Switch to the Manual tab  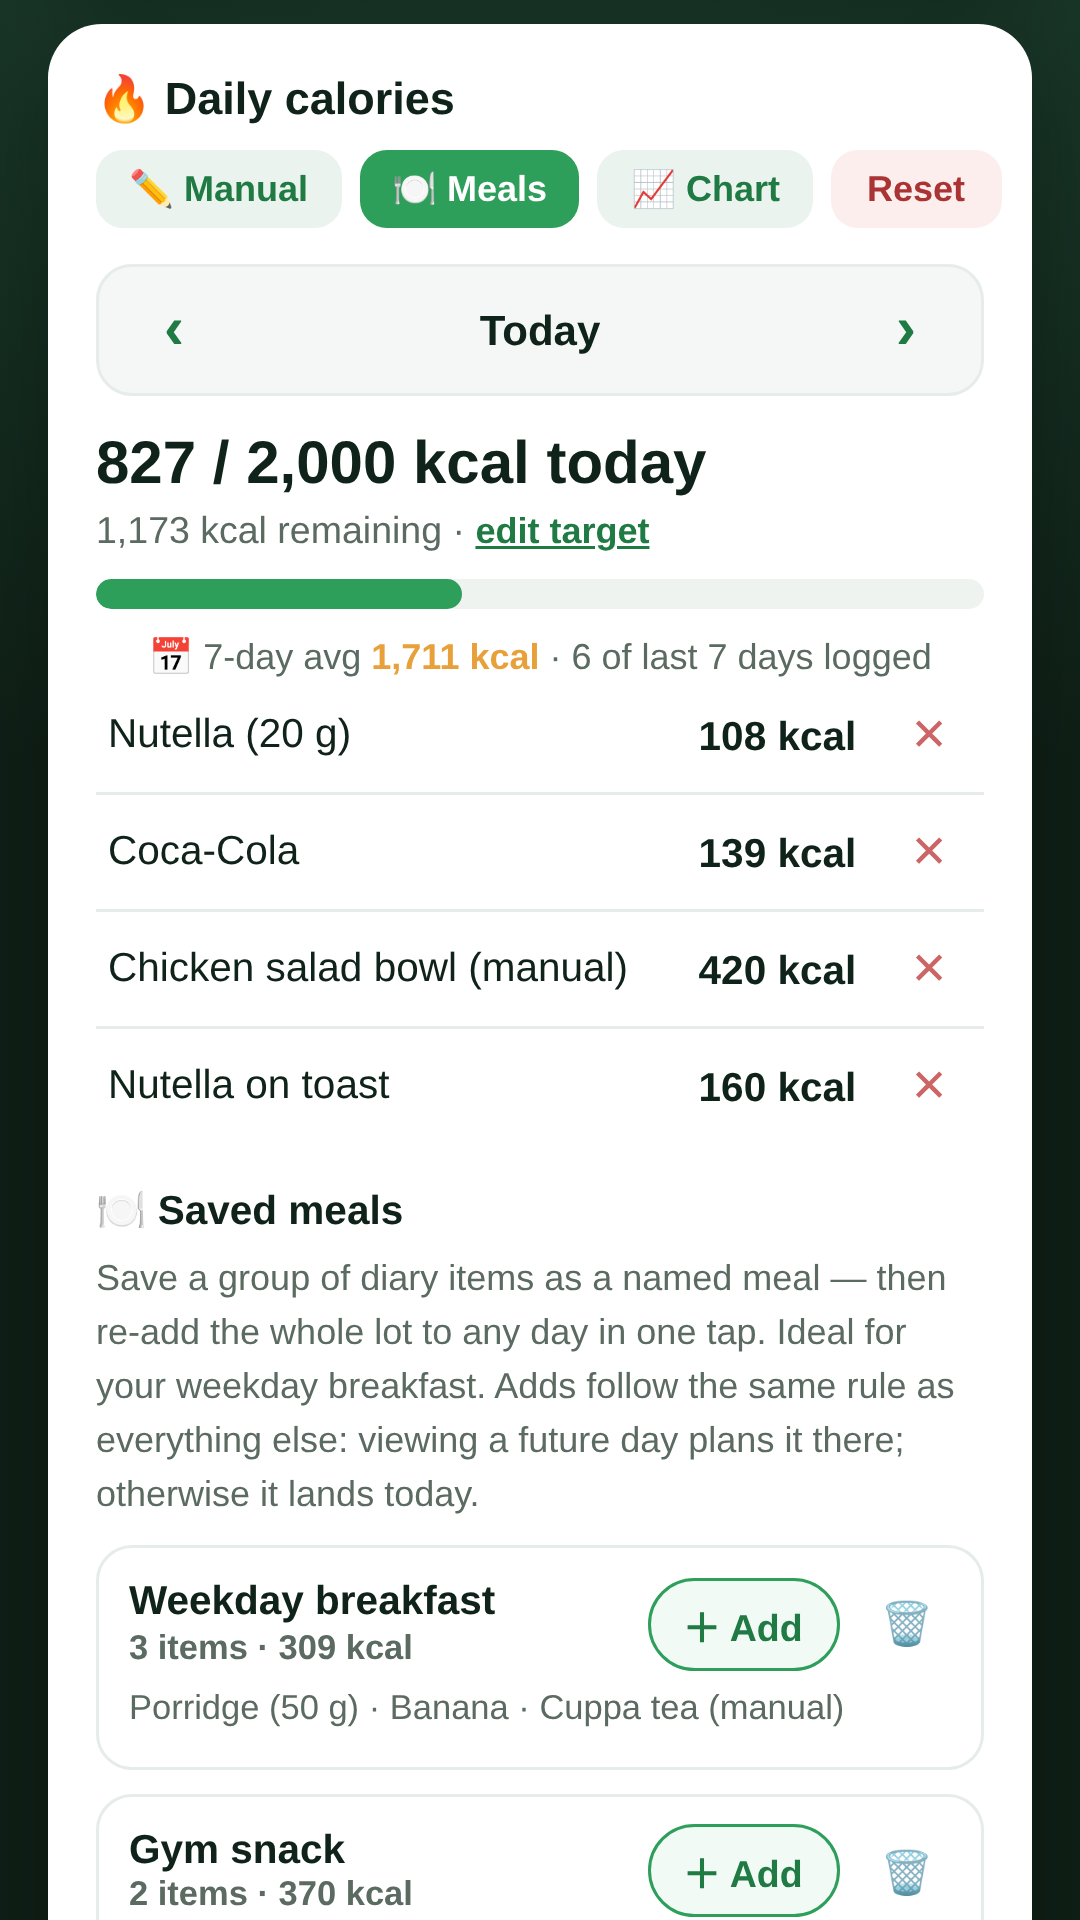(219, 189)
